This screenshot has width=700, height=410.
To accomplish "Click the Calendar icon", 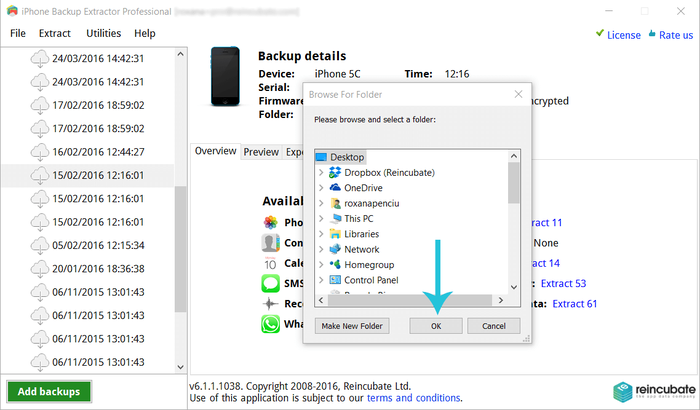I will [x=270, y=263].
